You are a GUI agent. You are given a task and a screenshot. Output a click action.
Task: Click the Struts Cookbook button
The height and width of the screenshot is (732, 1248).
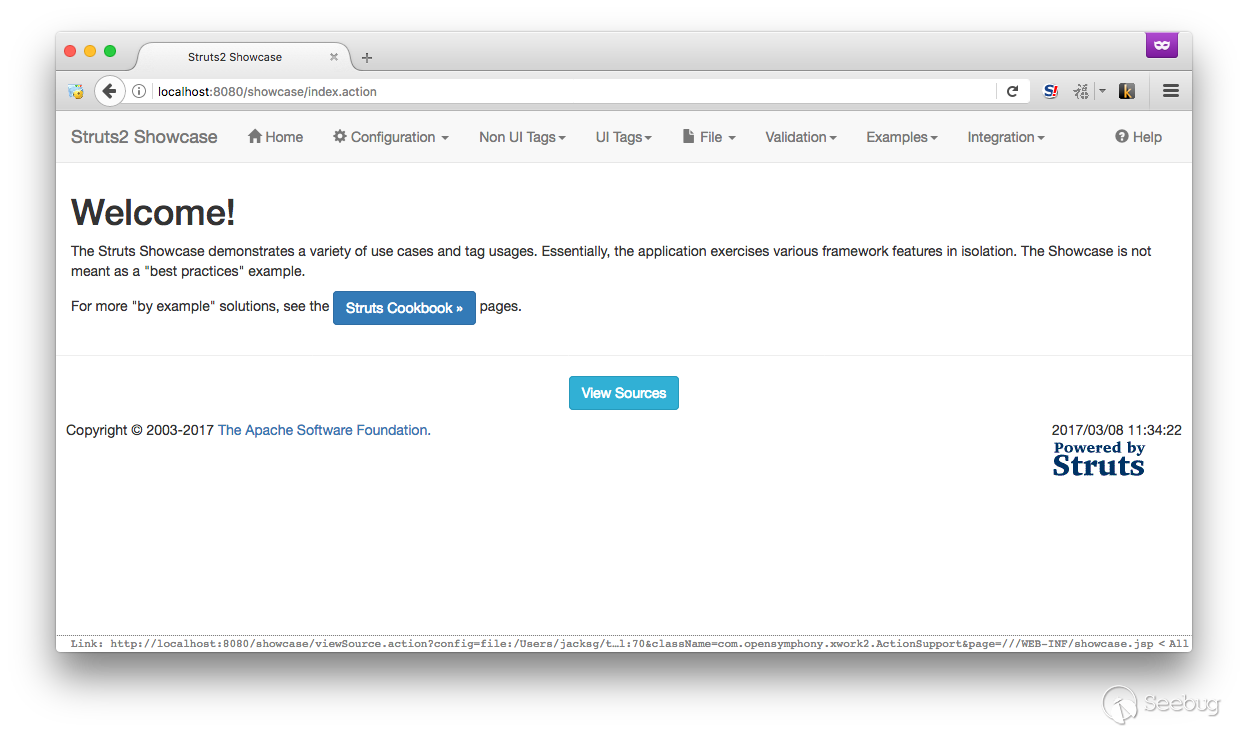[404, 308]
